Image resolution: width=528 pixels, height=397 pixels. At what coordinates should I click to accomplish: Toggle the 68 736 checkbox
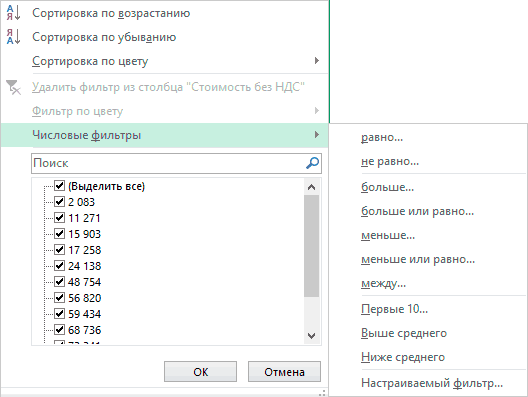[x=60, y=329]
